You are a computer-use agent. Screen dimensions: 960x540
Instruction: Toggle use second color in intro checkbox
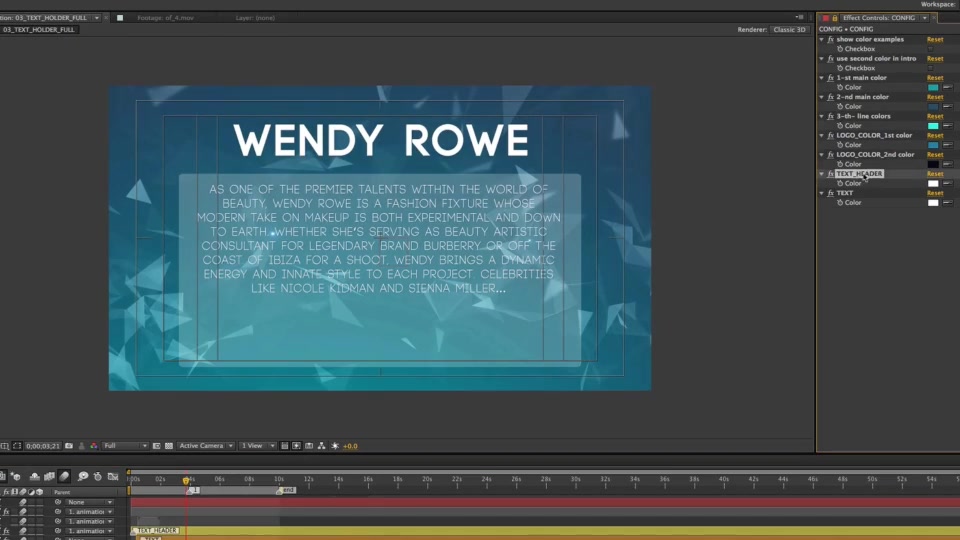pos(931,68)
